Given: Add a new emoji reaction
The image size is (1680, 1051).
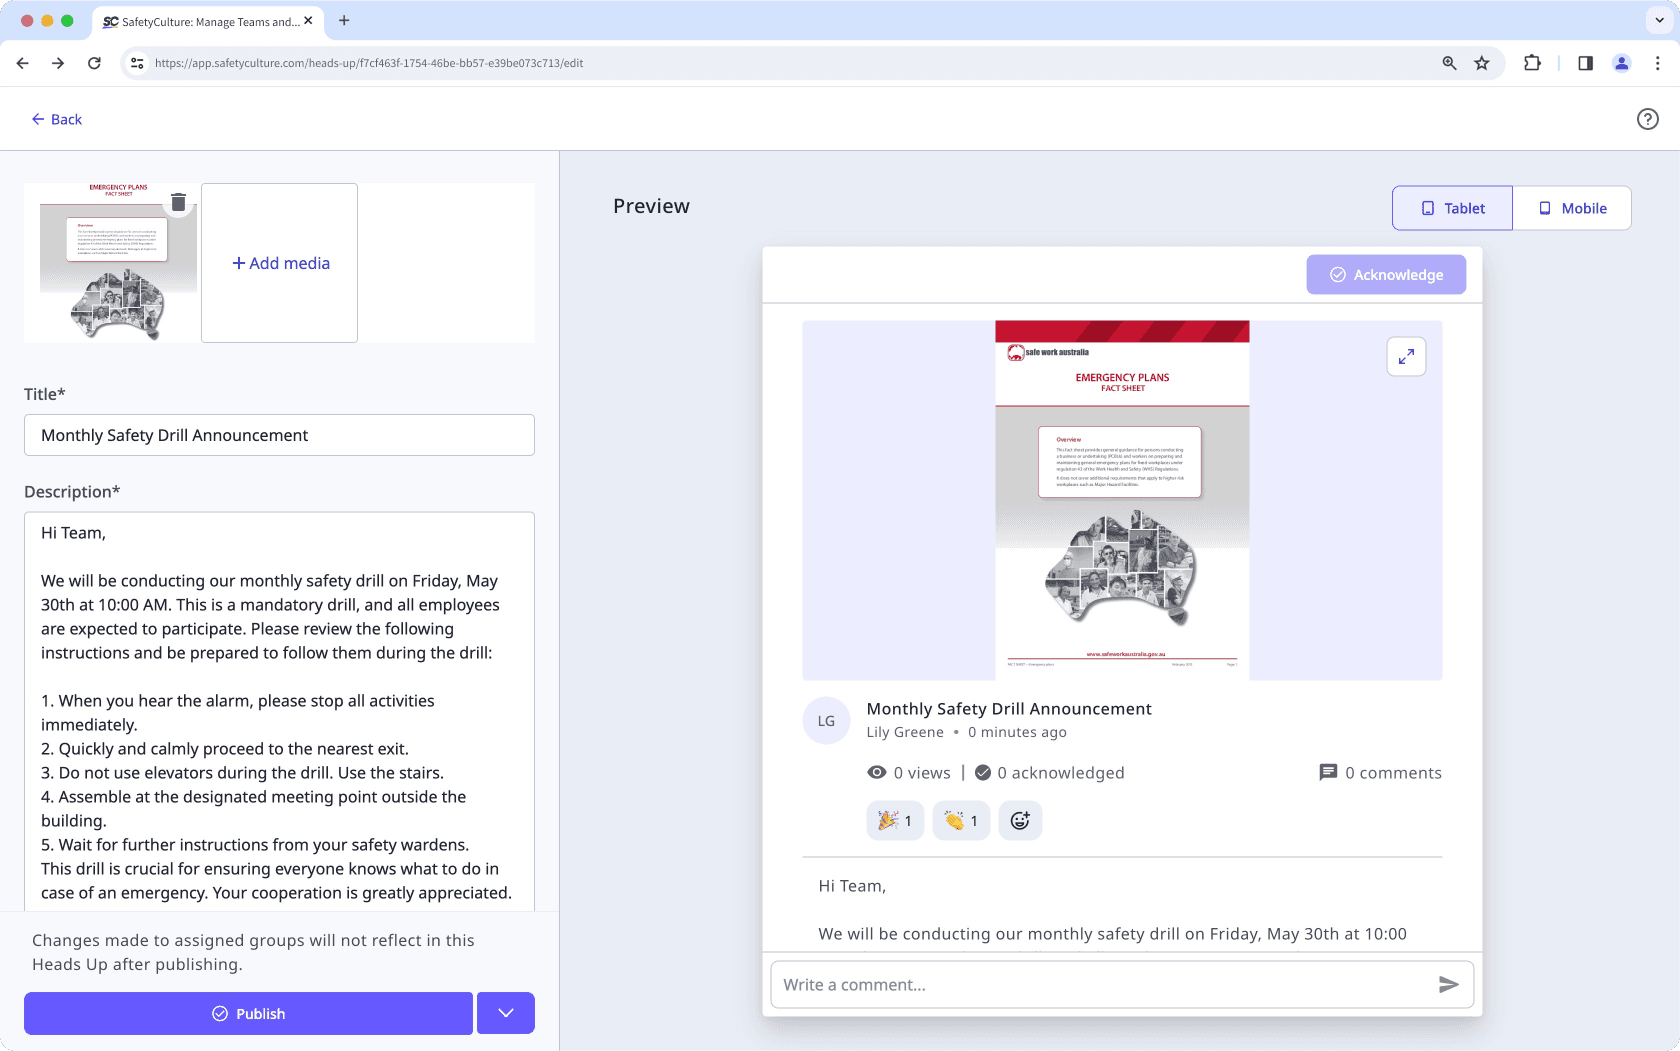Looking at the screenshot, I should [x=1020, y=820].
